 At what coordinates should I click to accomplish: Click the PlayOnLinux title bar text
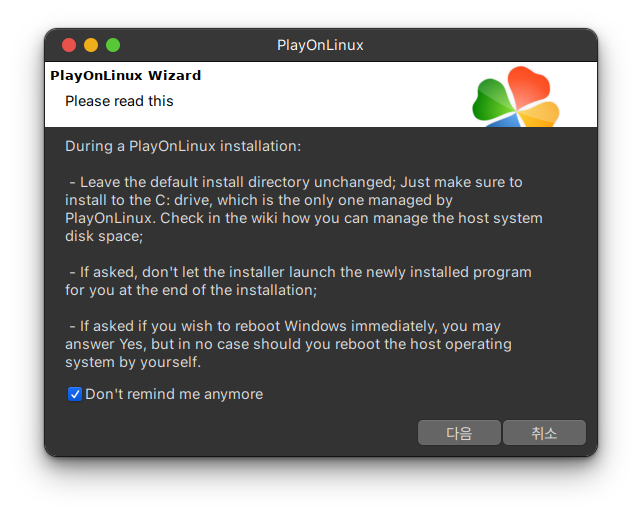pyautogui.click(x=320, y=45)
